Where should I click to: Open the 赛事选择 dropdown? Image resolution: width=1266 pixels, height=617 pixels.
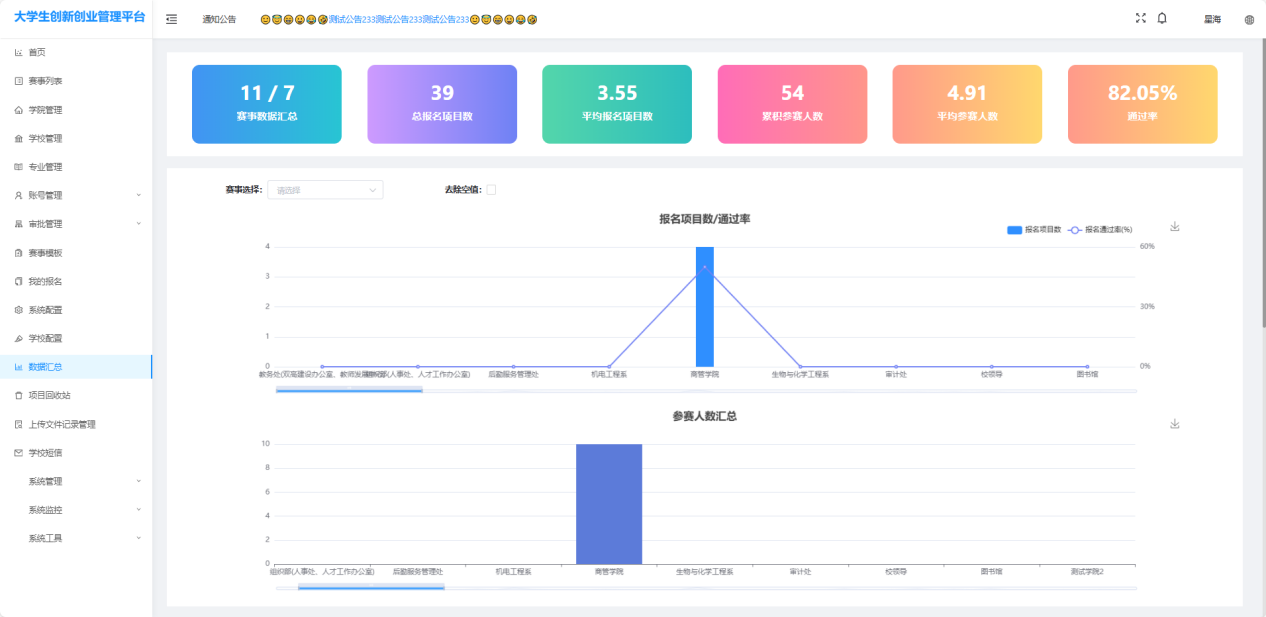click(x=325, y=190)
